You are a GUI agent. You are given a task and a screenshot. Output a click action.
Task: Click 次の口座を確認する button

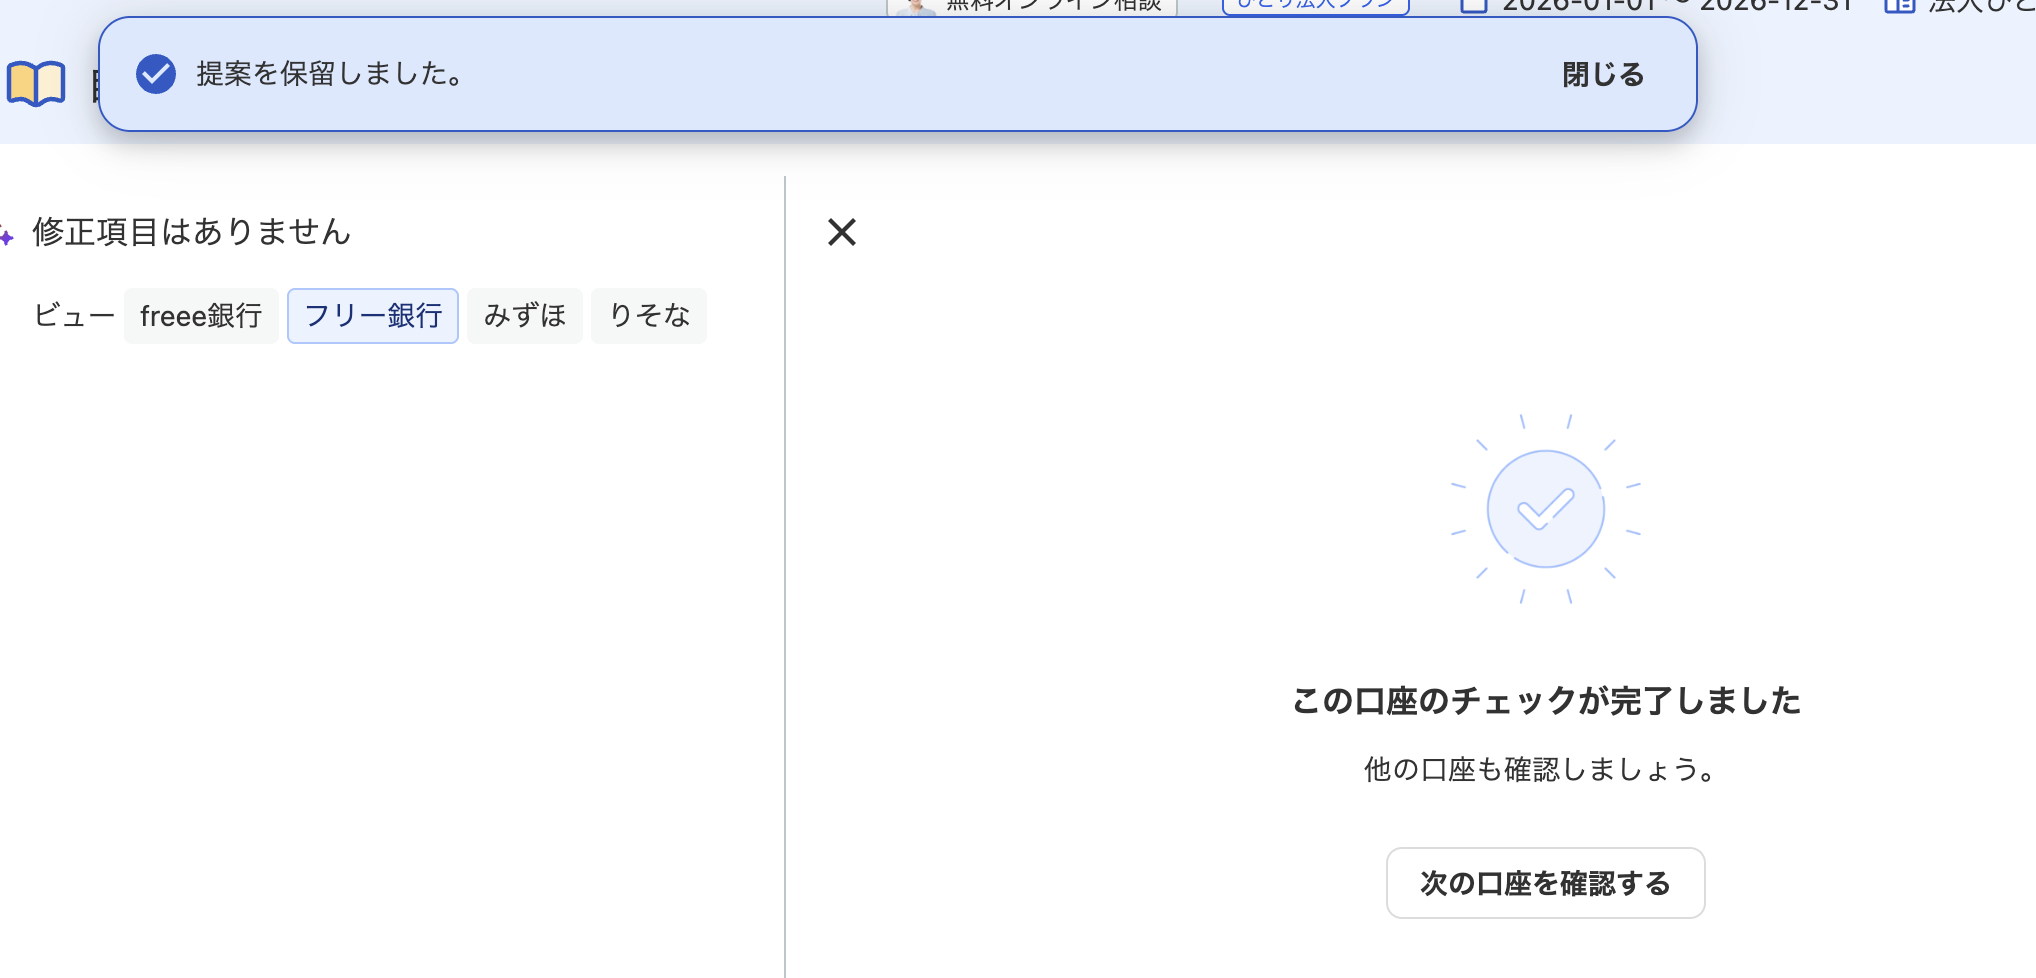tap(1545, 883)
